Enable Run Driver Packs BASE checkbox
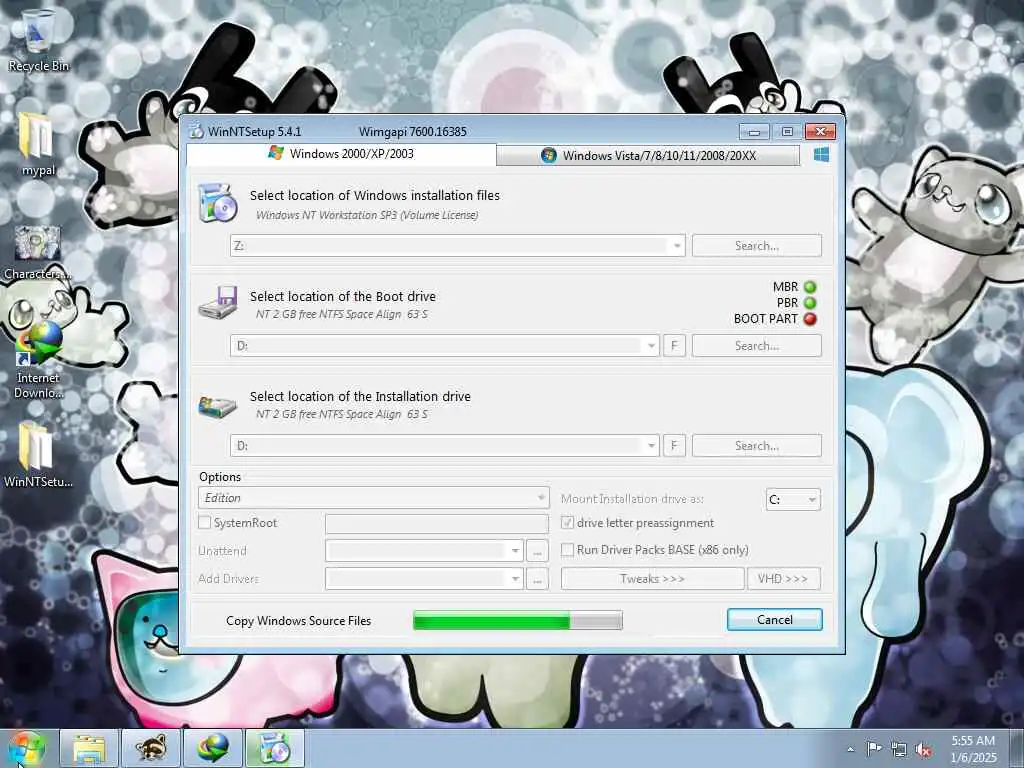 coord(568,550)
